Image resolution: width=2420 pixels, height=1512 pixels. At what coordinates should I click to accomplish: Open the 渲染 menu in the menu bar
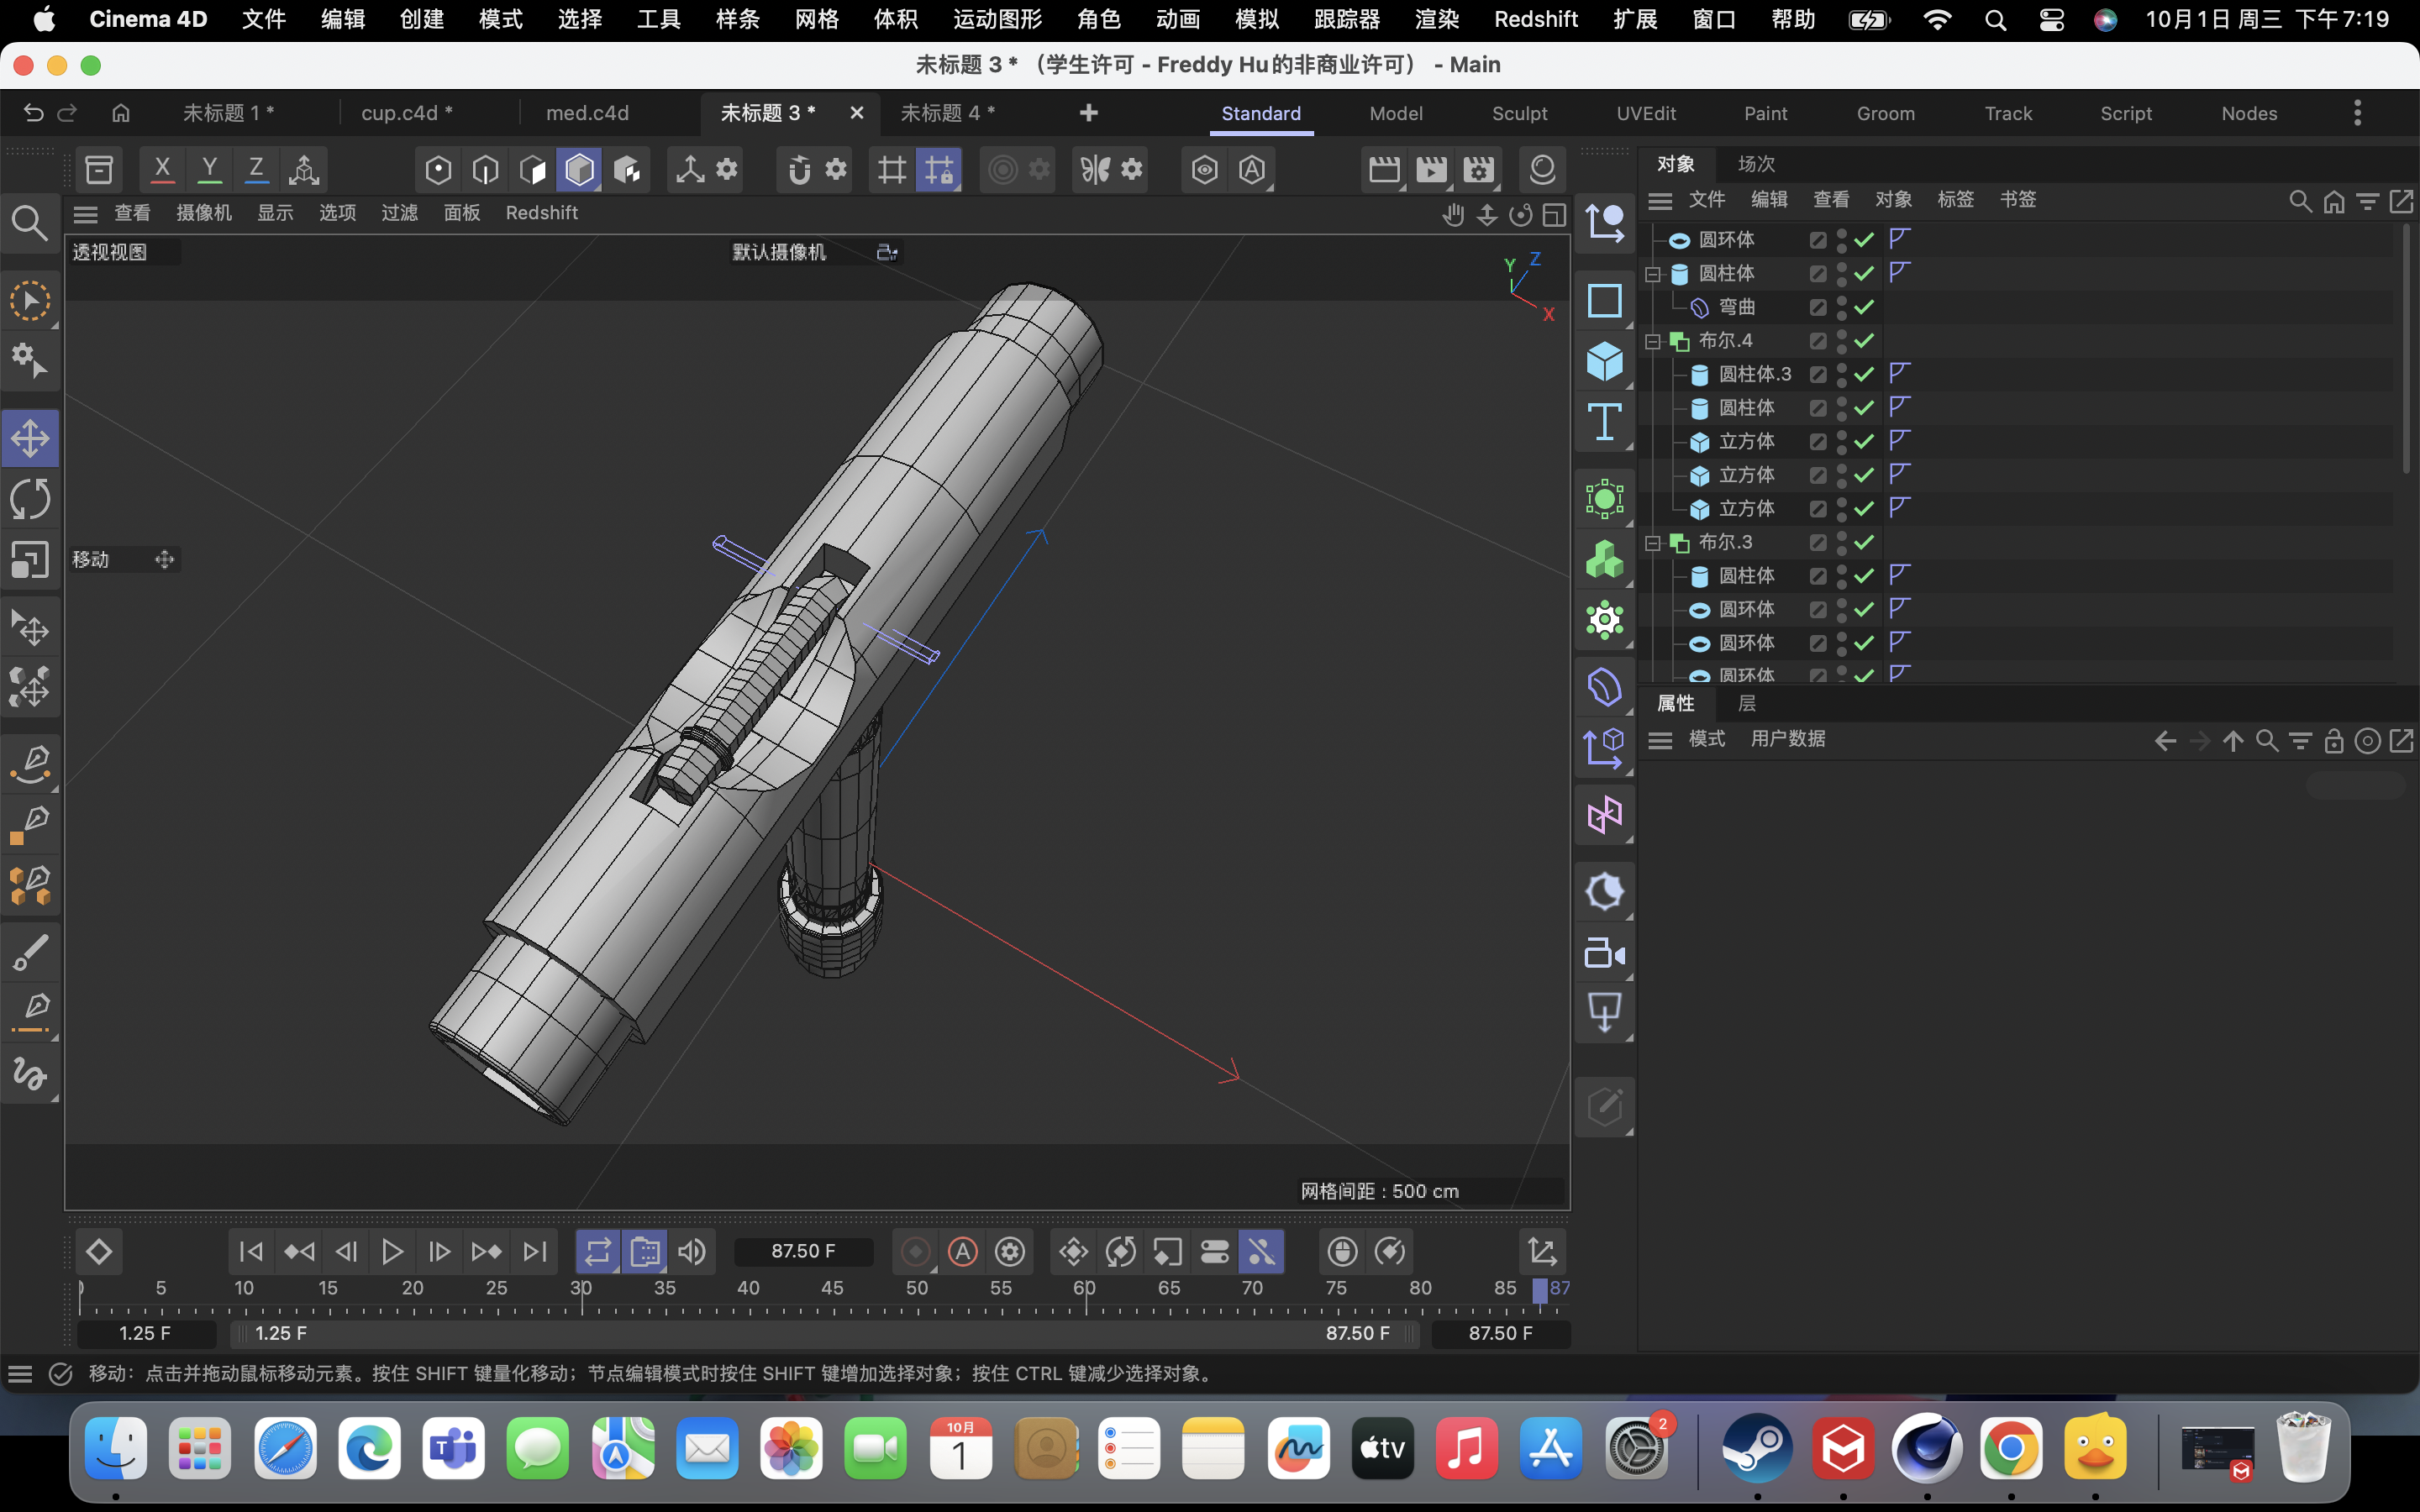coord(1437,19)
